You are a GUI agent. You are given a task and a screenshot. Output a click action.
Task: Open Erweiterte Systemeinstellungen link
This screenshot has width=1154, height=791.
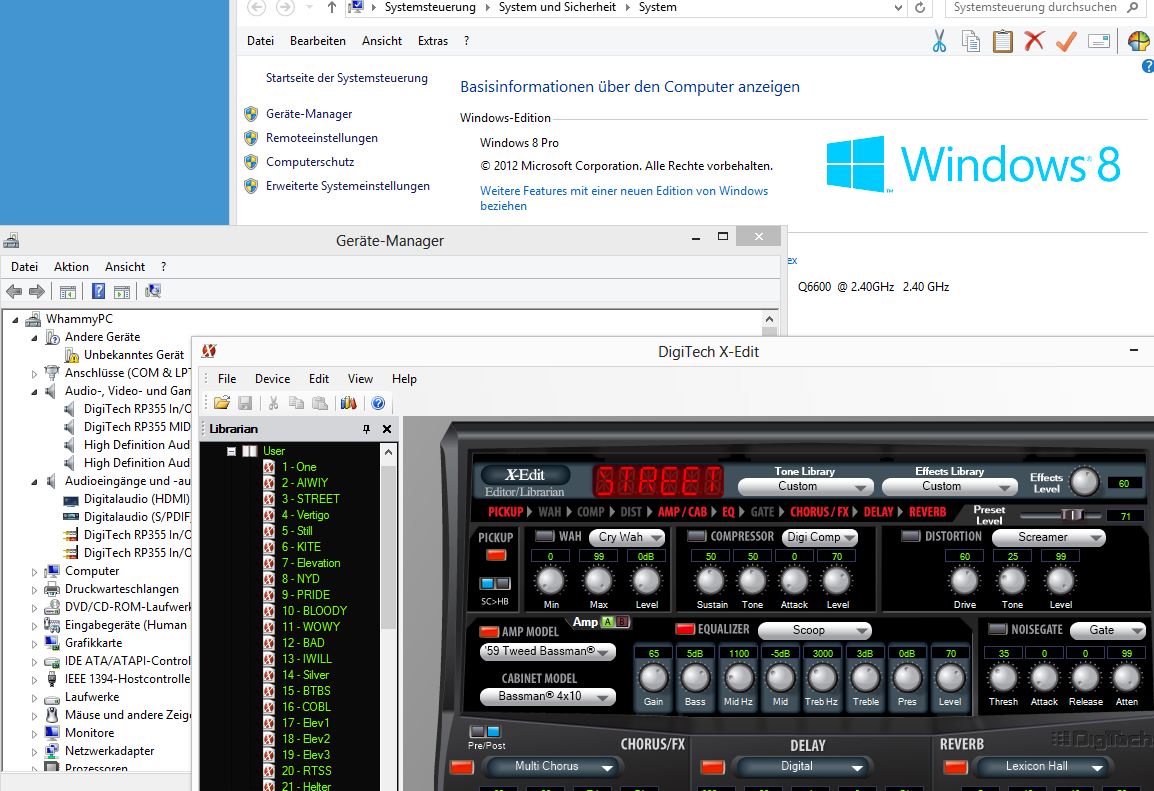point(347,186)
